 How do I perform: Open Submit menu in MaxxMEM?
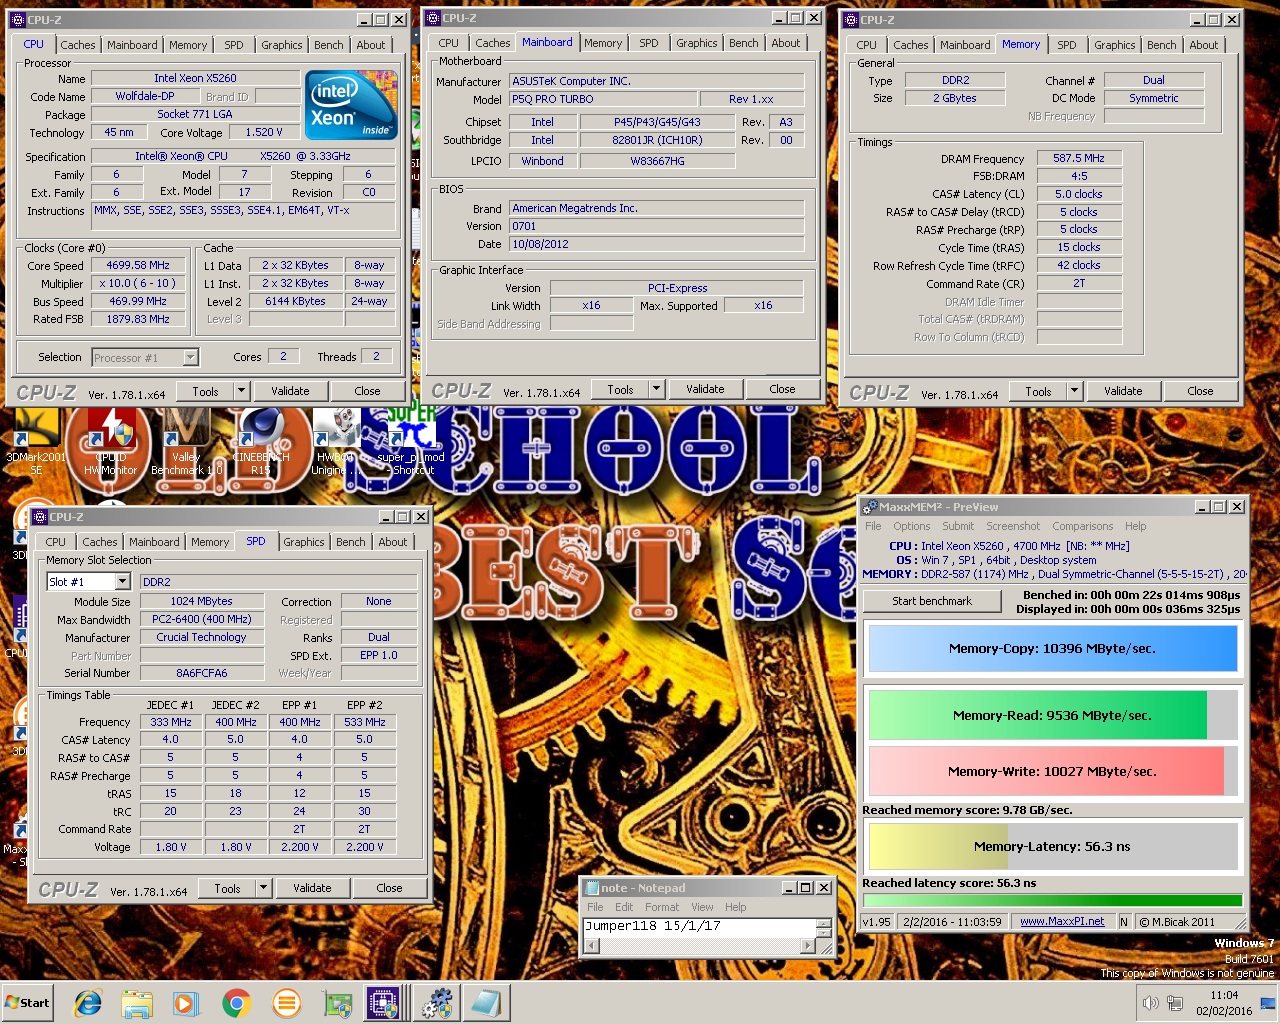coord(957,526)
